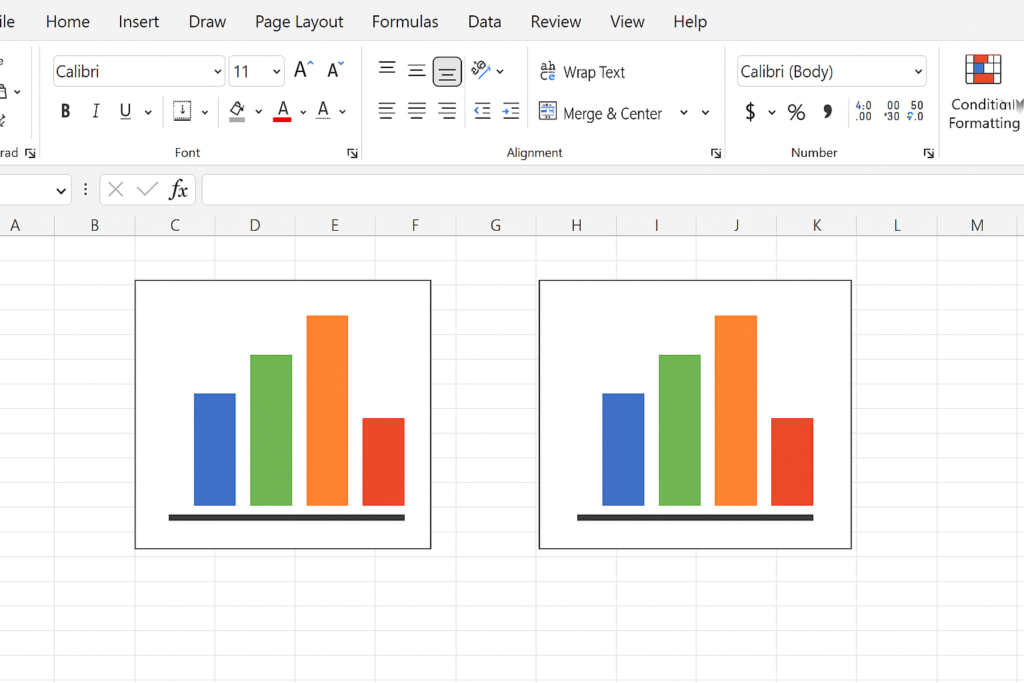Screen dimensions: 1024x683
Task: Open the Name Box dropdown arrow
Action: [61, 191]
